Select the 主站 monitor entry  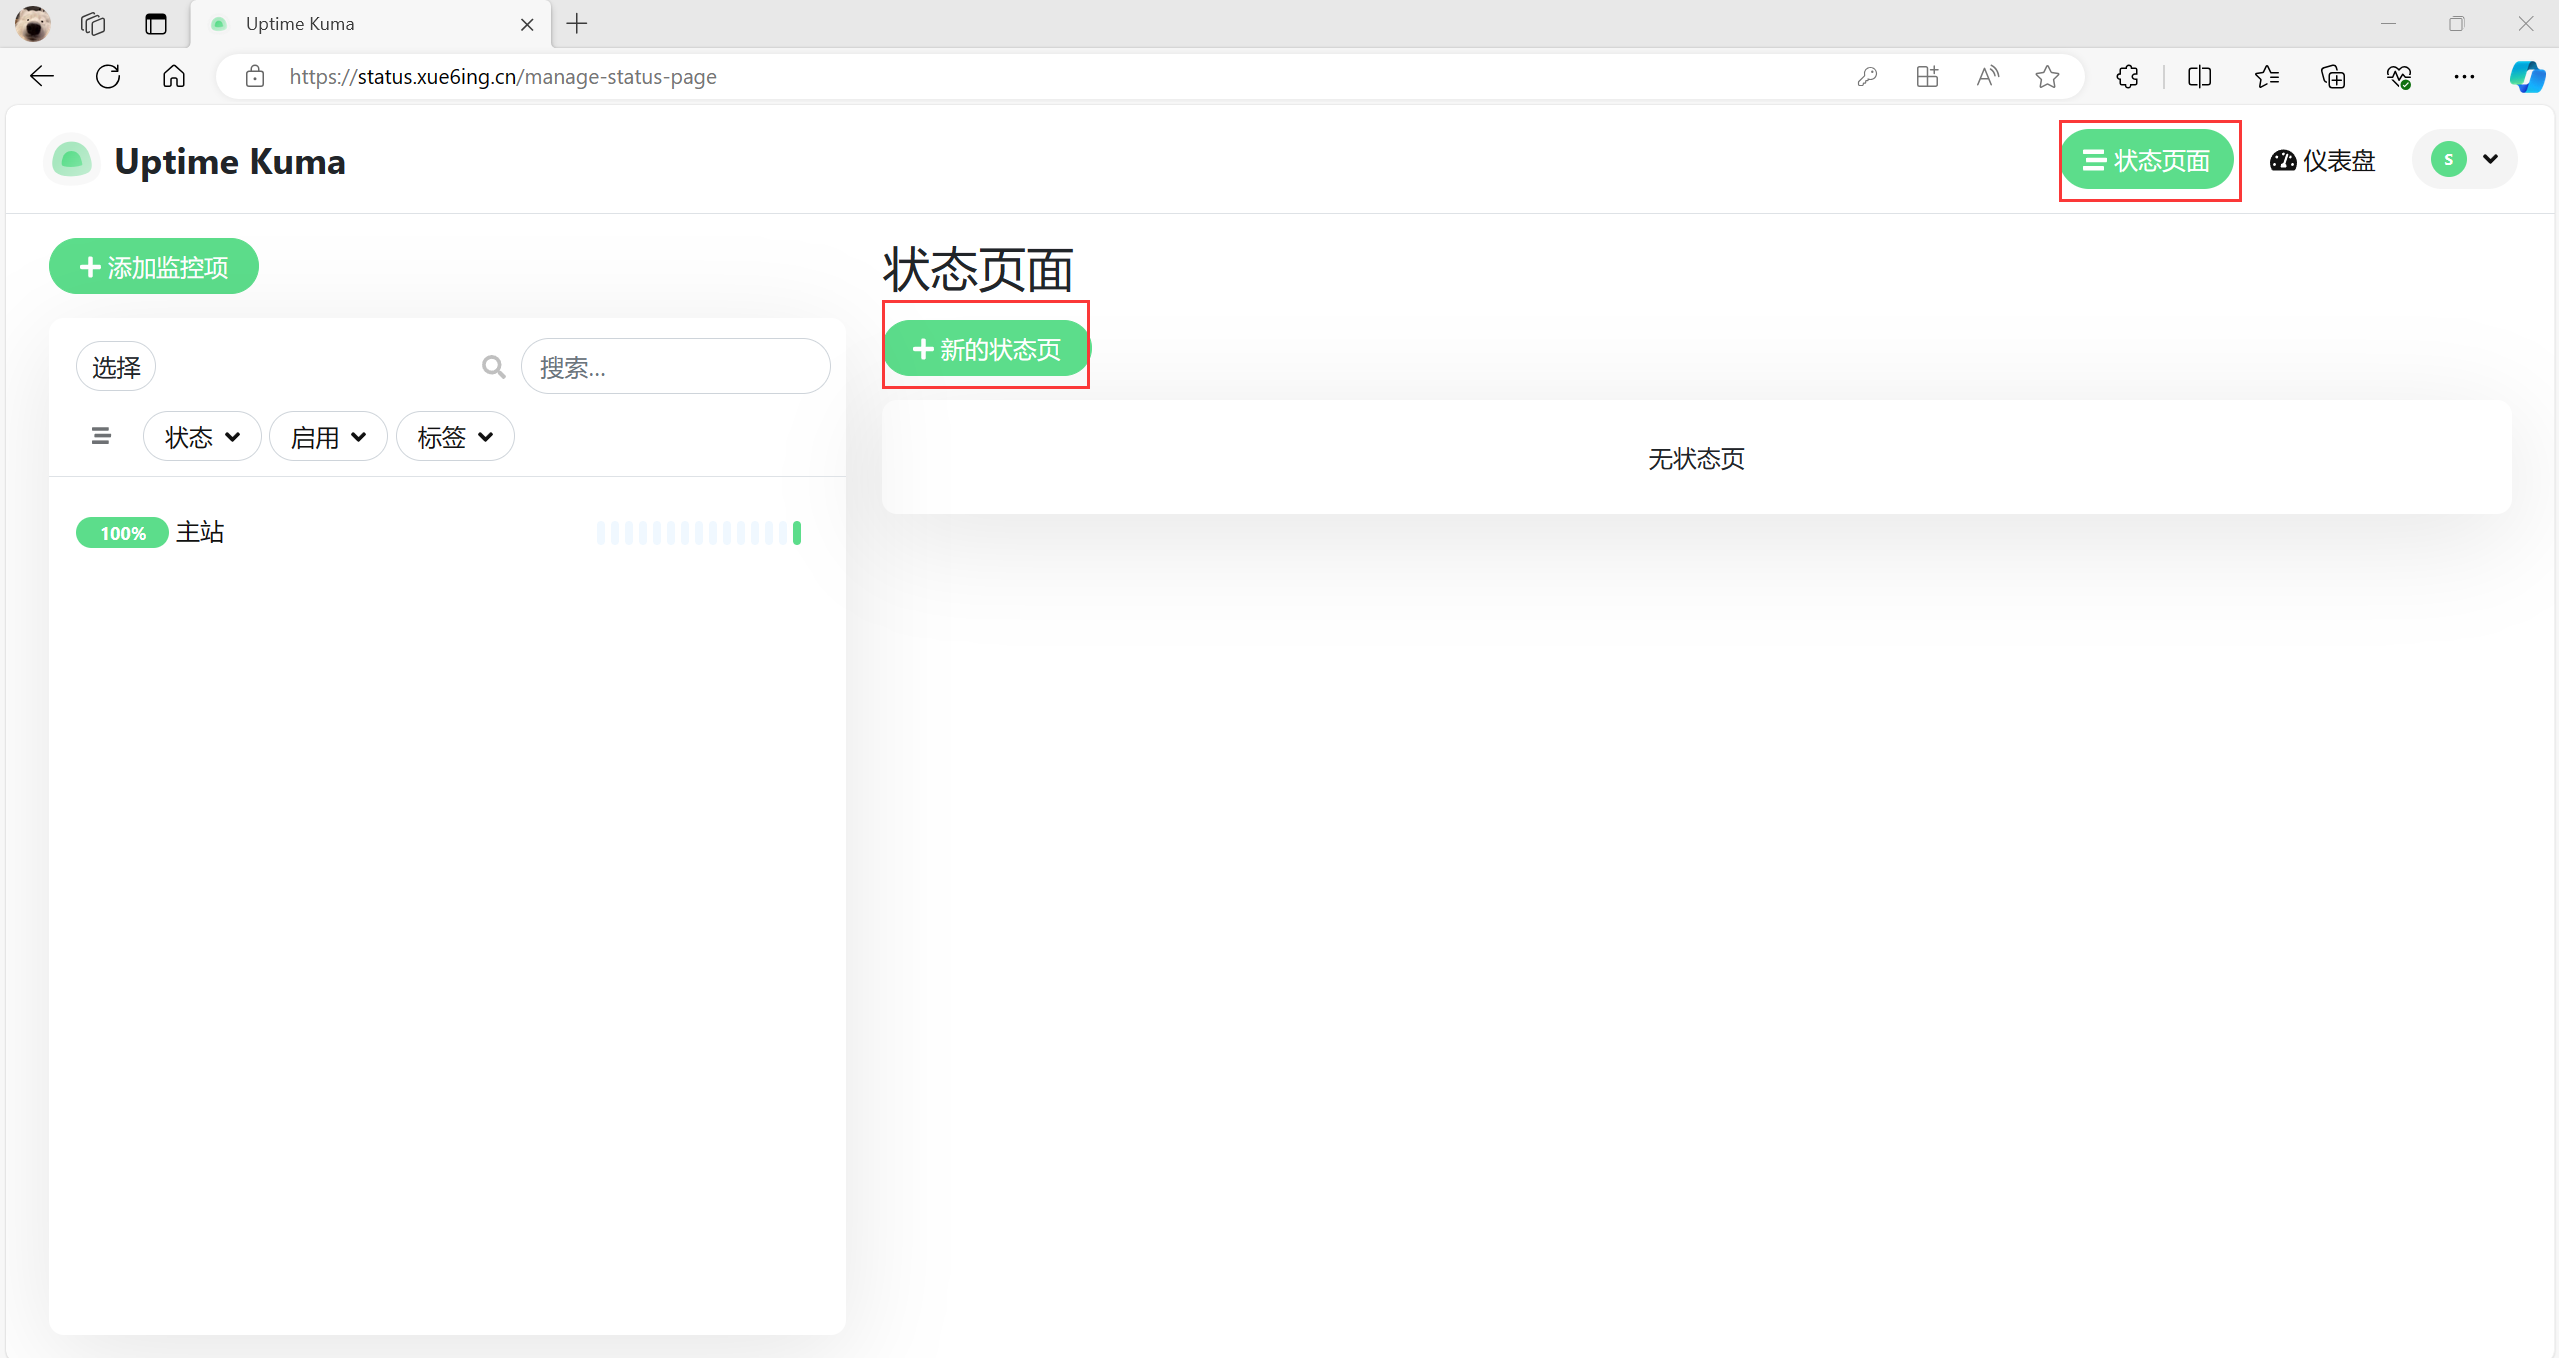pyautogui.click(x=447, y=532)
